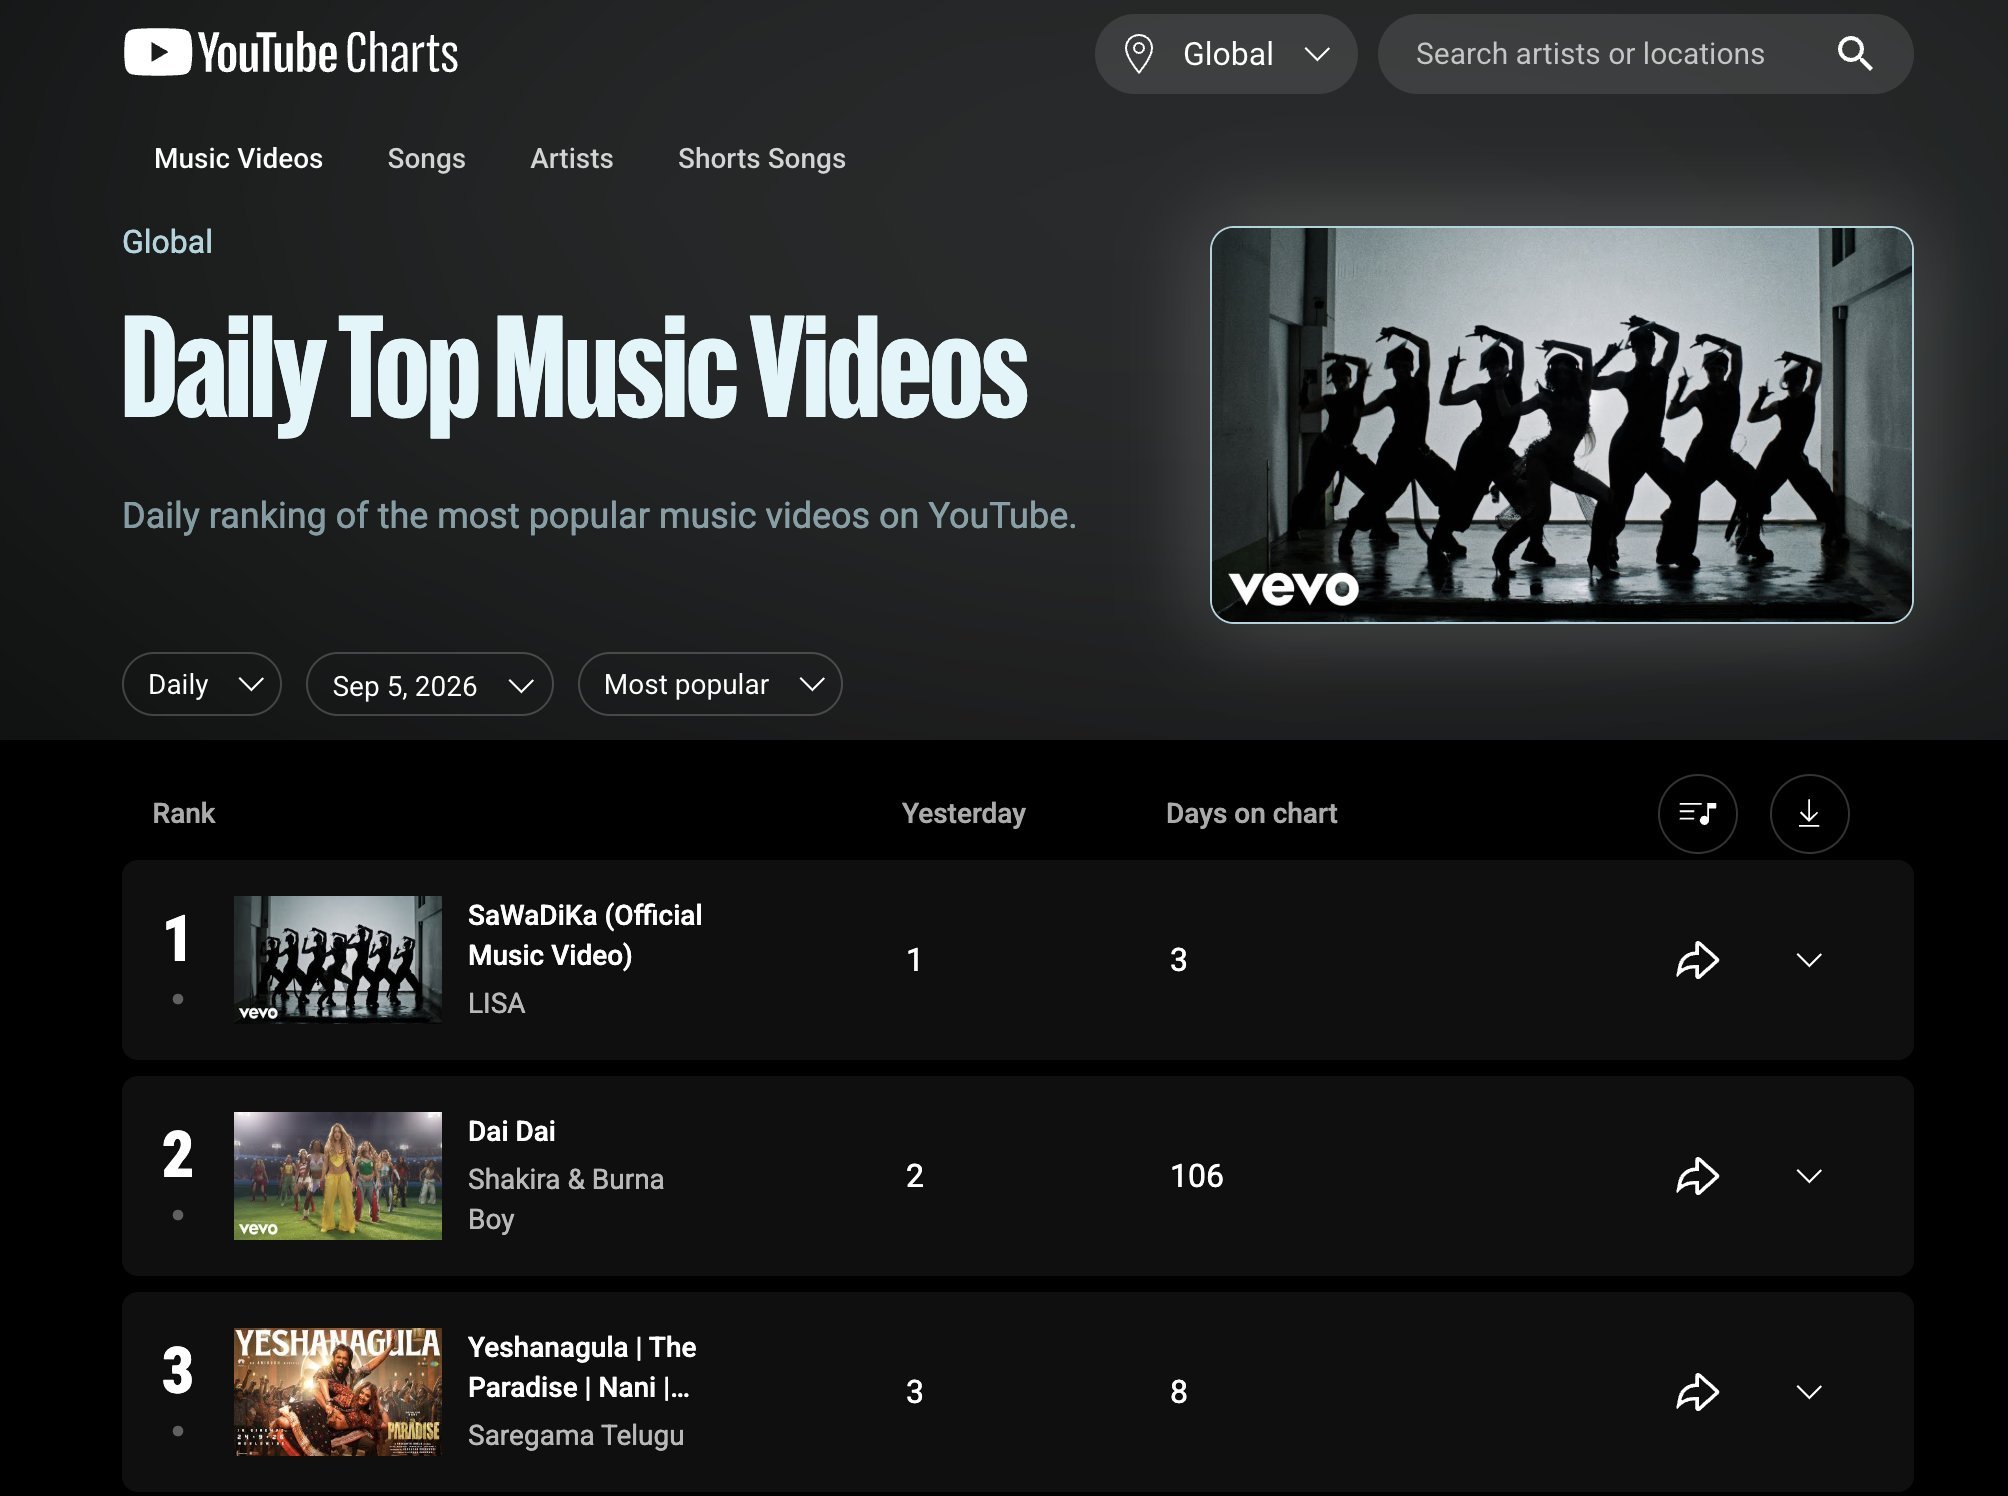The width and height of the screenshot is (2008, 1496).
Task: Download the chart data
Action: pyautogui.click(x=1809, y=814)
